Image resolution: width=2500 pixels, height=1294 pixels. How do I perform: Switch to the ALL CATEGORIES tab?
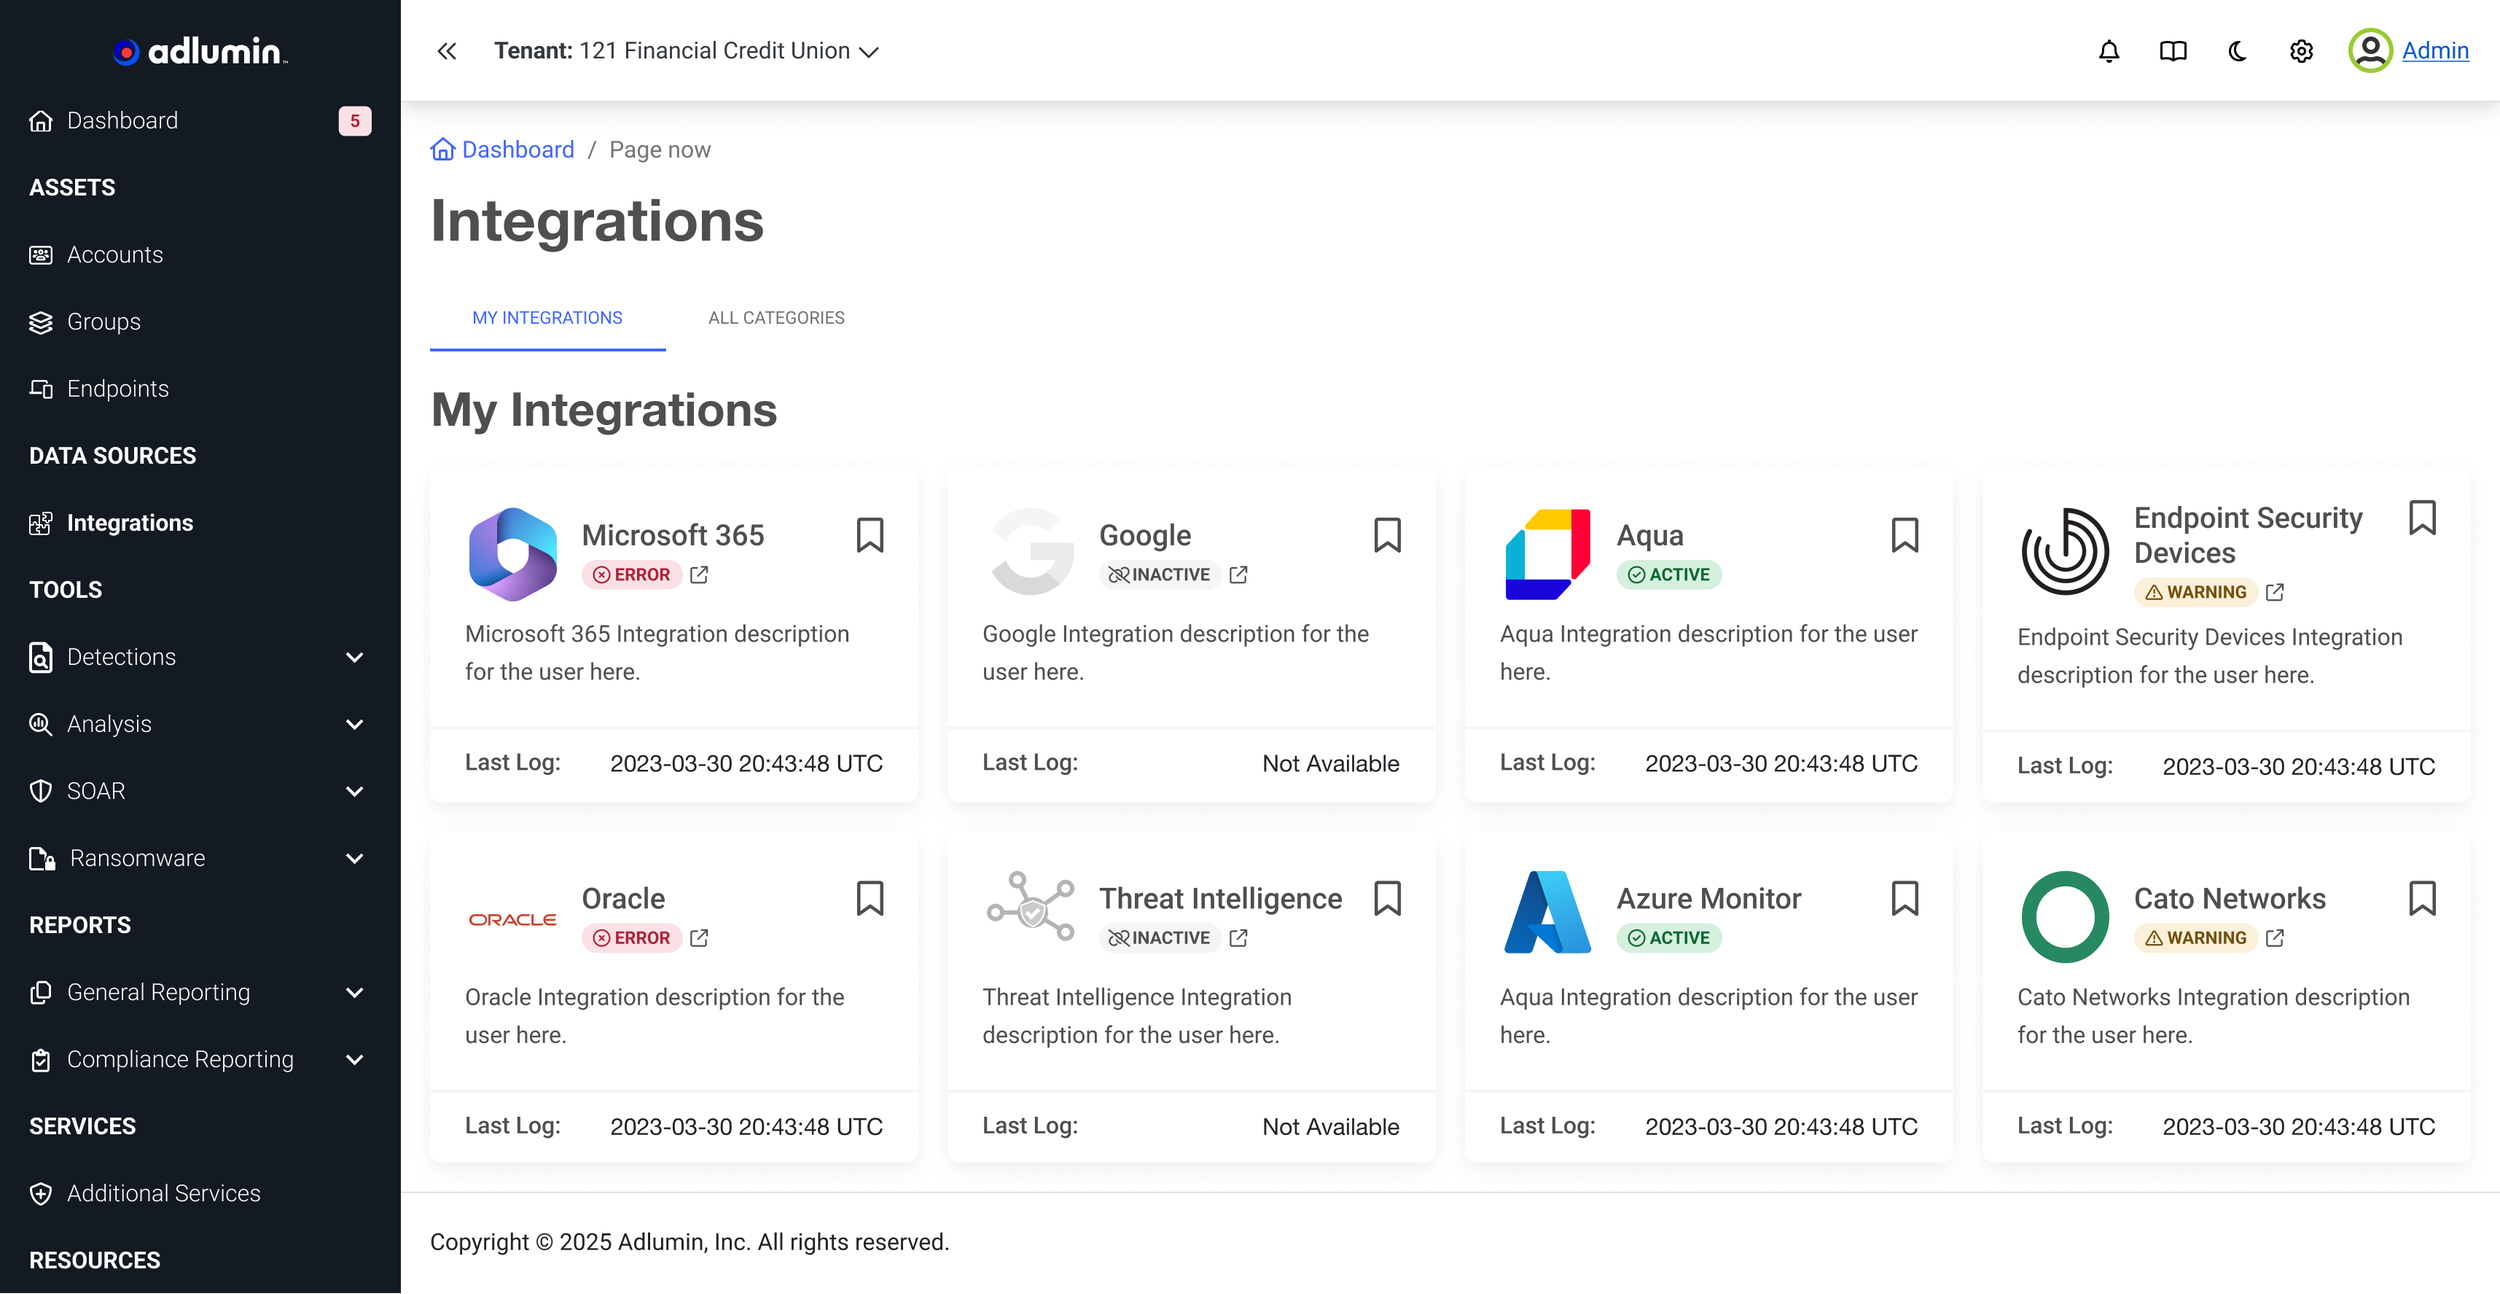[776, 318]
